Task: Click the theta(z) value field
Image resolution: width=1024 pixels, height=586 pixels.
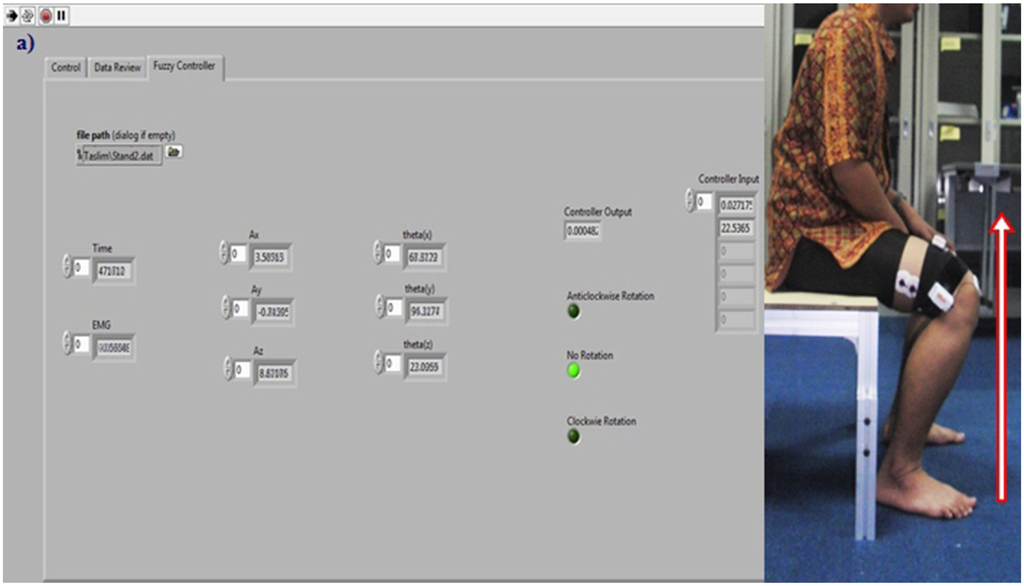Action: pyautogui.click(x=425, y=366)
